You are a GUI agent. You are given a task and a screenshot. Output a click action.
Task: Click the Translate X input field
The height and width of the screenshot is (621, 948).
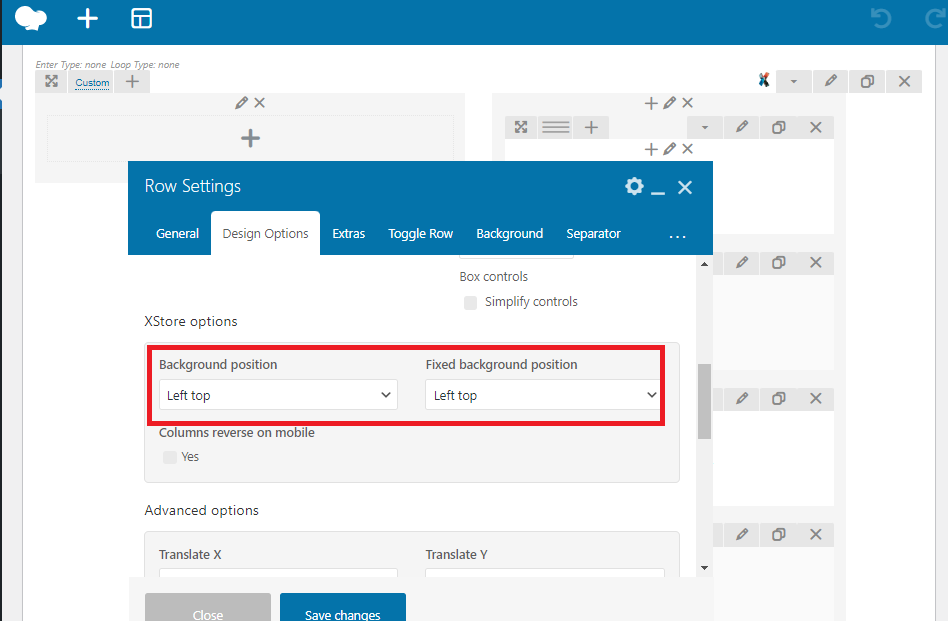coord(278,573)
